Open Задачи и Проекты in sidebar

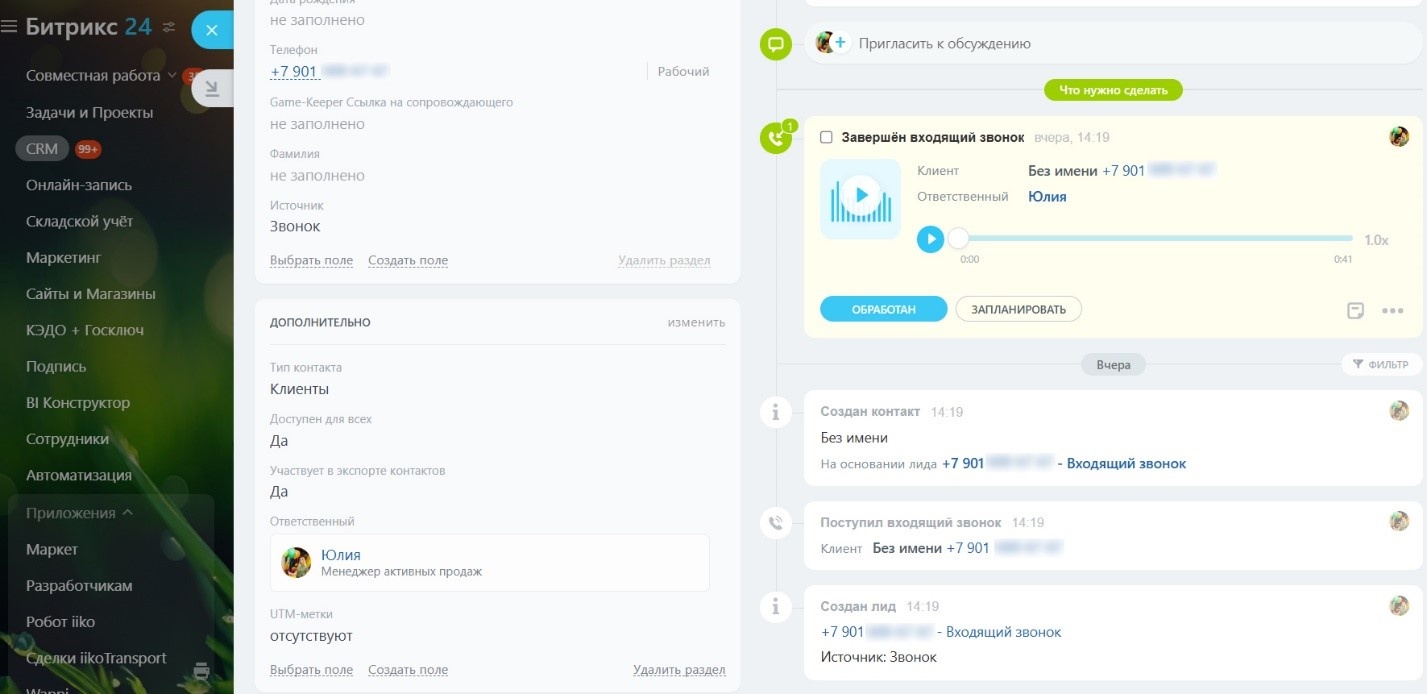pyautogui.click(x=90, y=112)
